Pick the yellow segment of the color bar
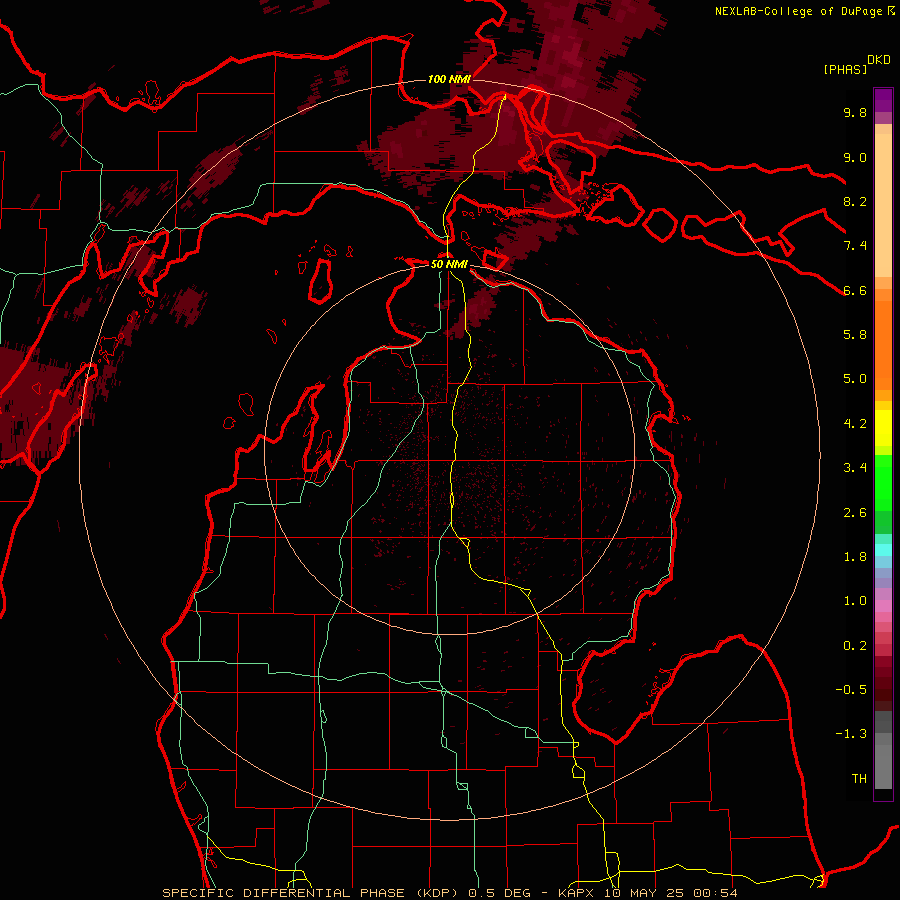The height and width of the screenshot is (900, 900). 883,428
